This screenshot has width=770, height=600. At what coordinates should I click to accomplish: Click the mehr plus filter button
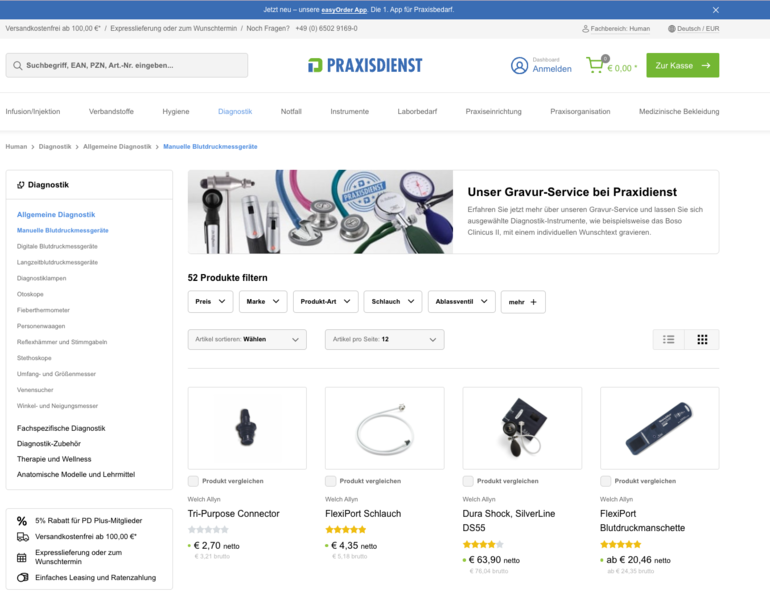523,302
